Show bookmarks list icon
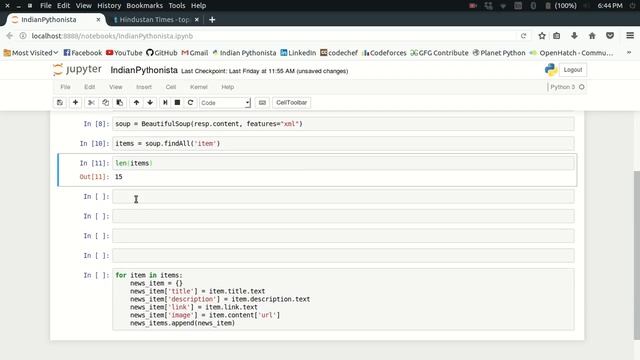 (557, 36)
